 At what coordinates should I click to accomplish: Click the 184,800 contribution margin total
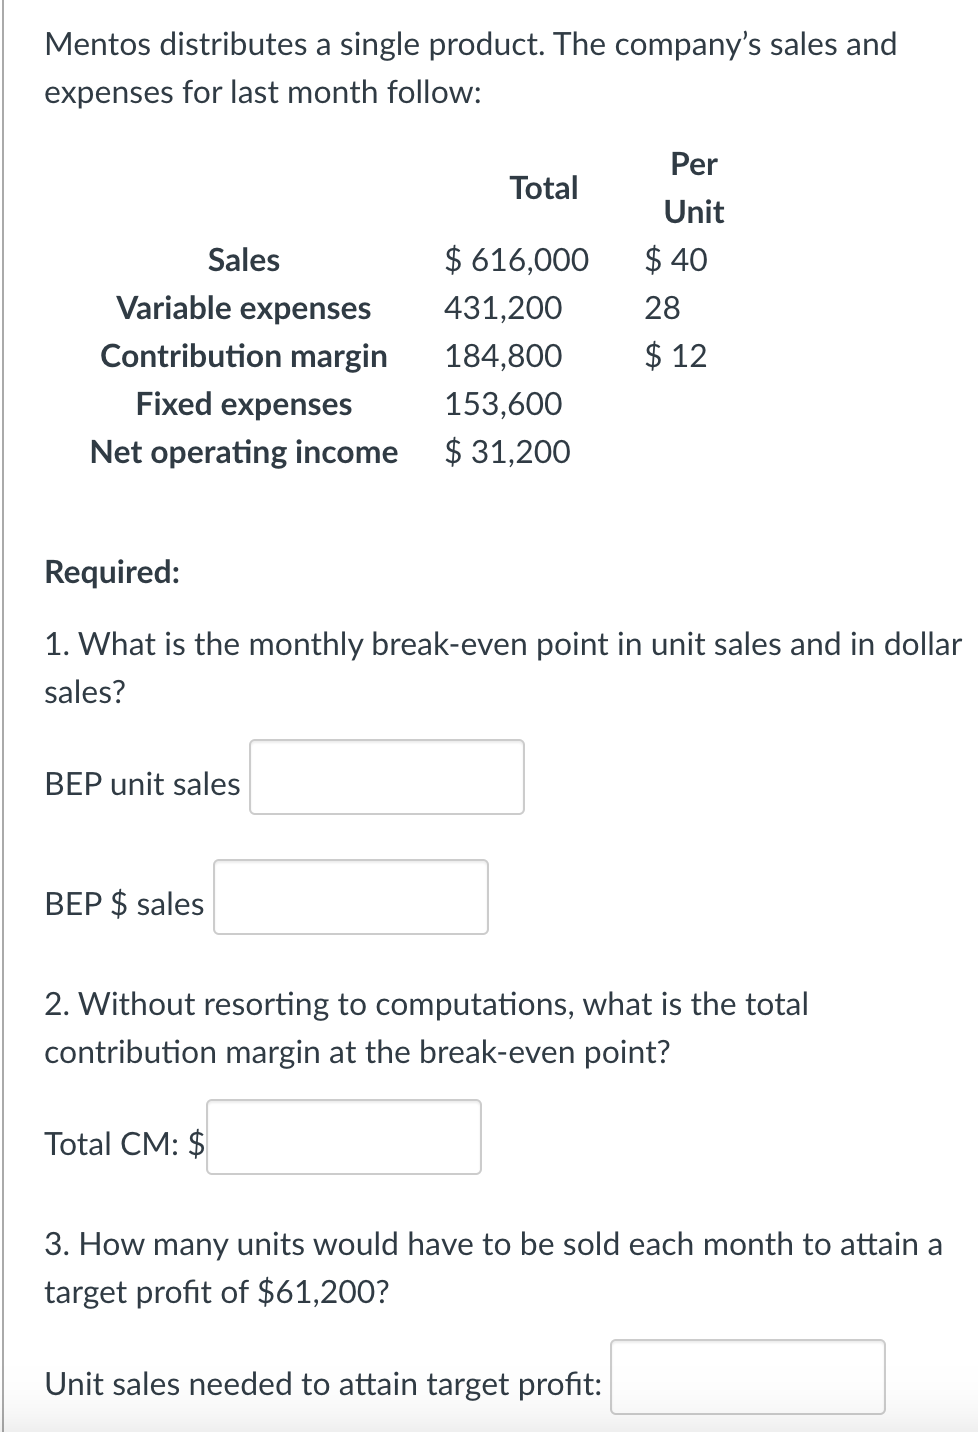pyautogui.click(x=503, y=356)
